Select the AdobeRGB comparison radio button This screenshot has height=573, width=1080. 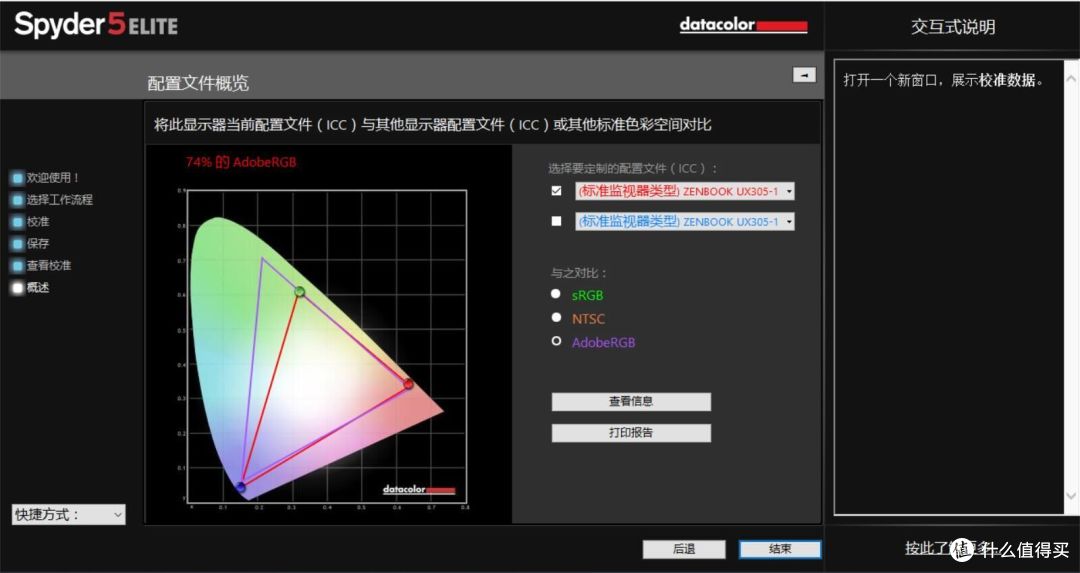point(556,341)
